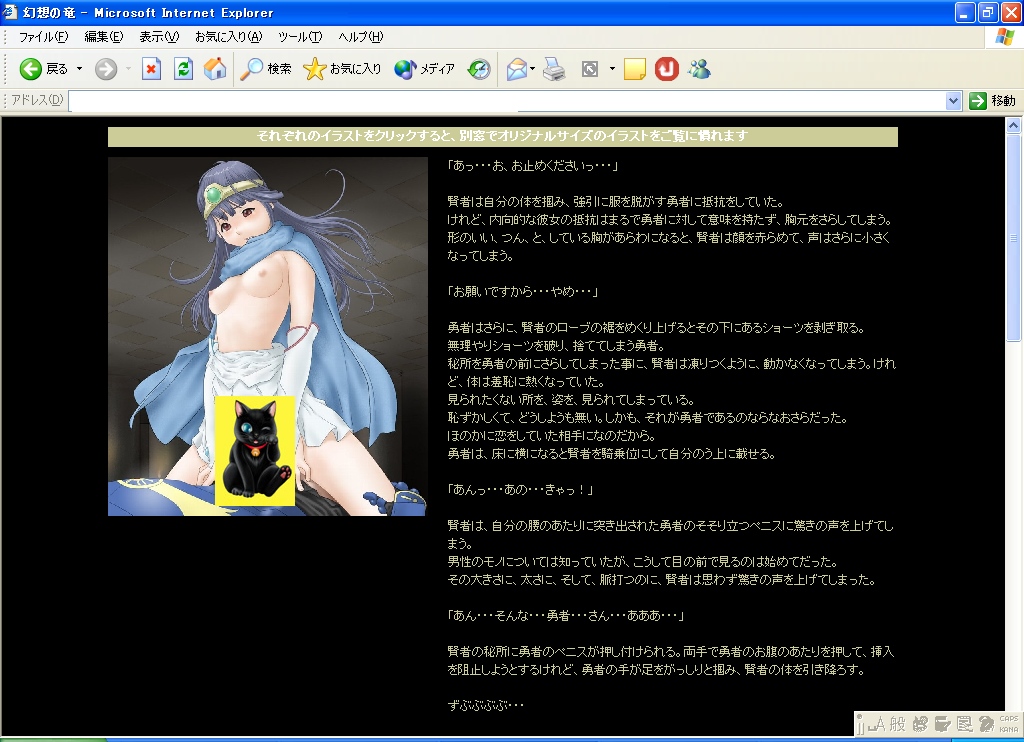Click the forward navigation arrow
Screen dimensions: 1024x742
coord(106,69)
